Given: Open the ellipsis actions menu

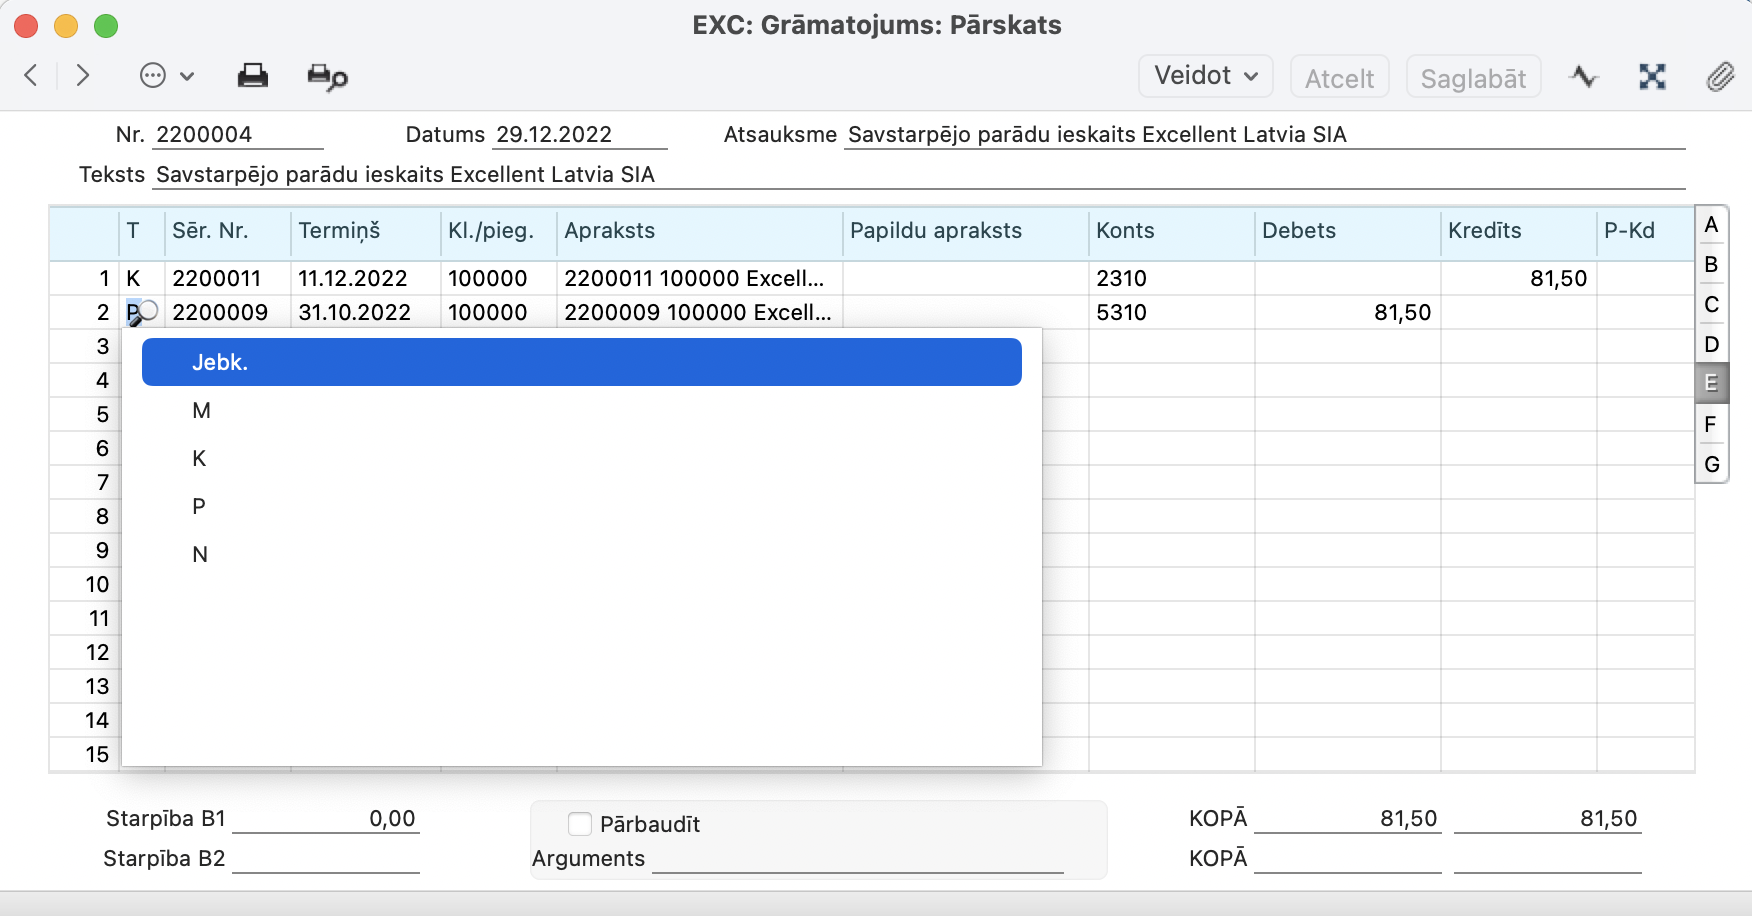Looking at the screenshot, I should [x=166, y=76].
